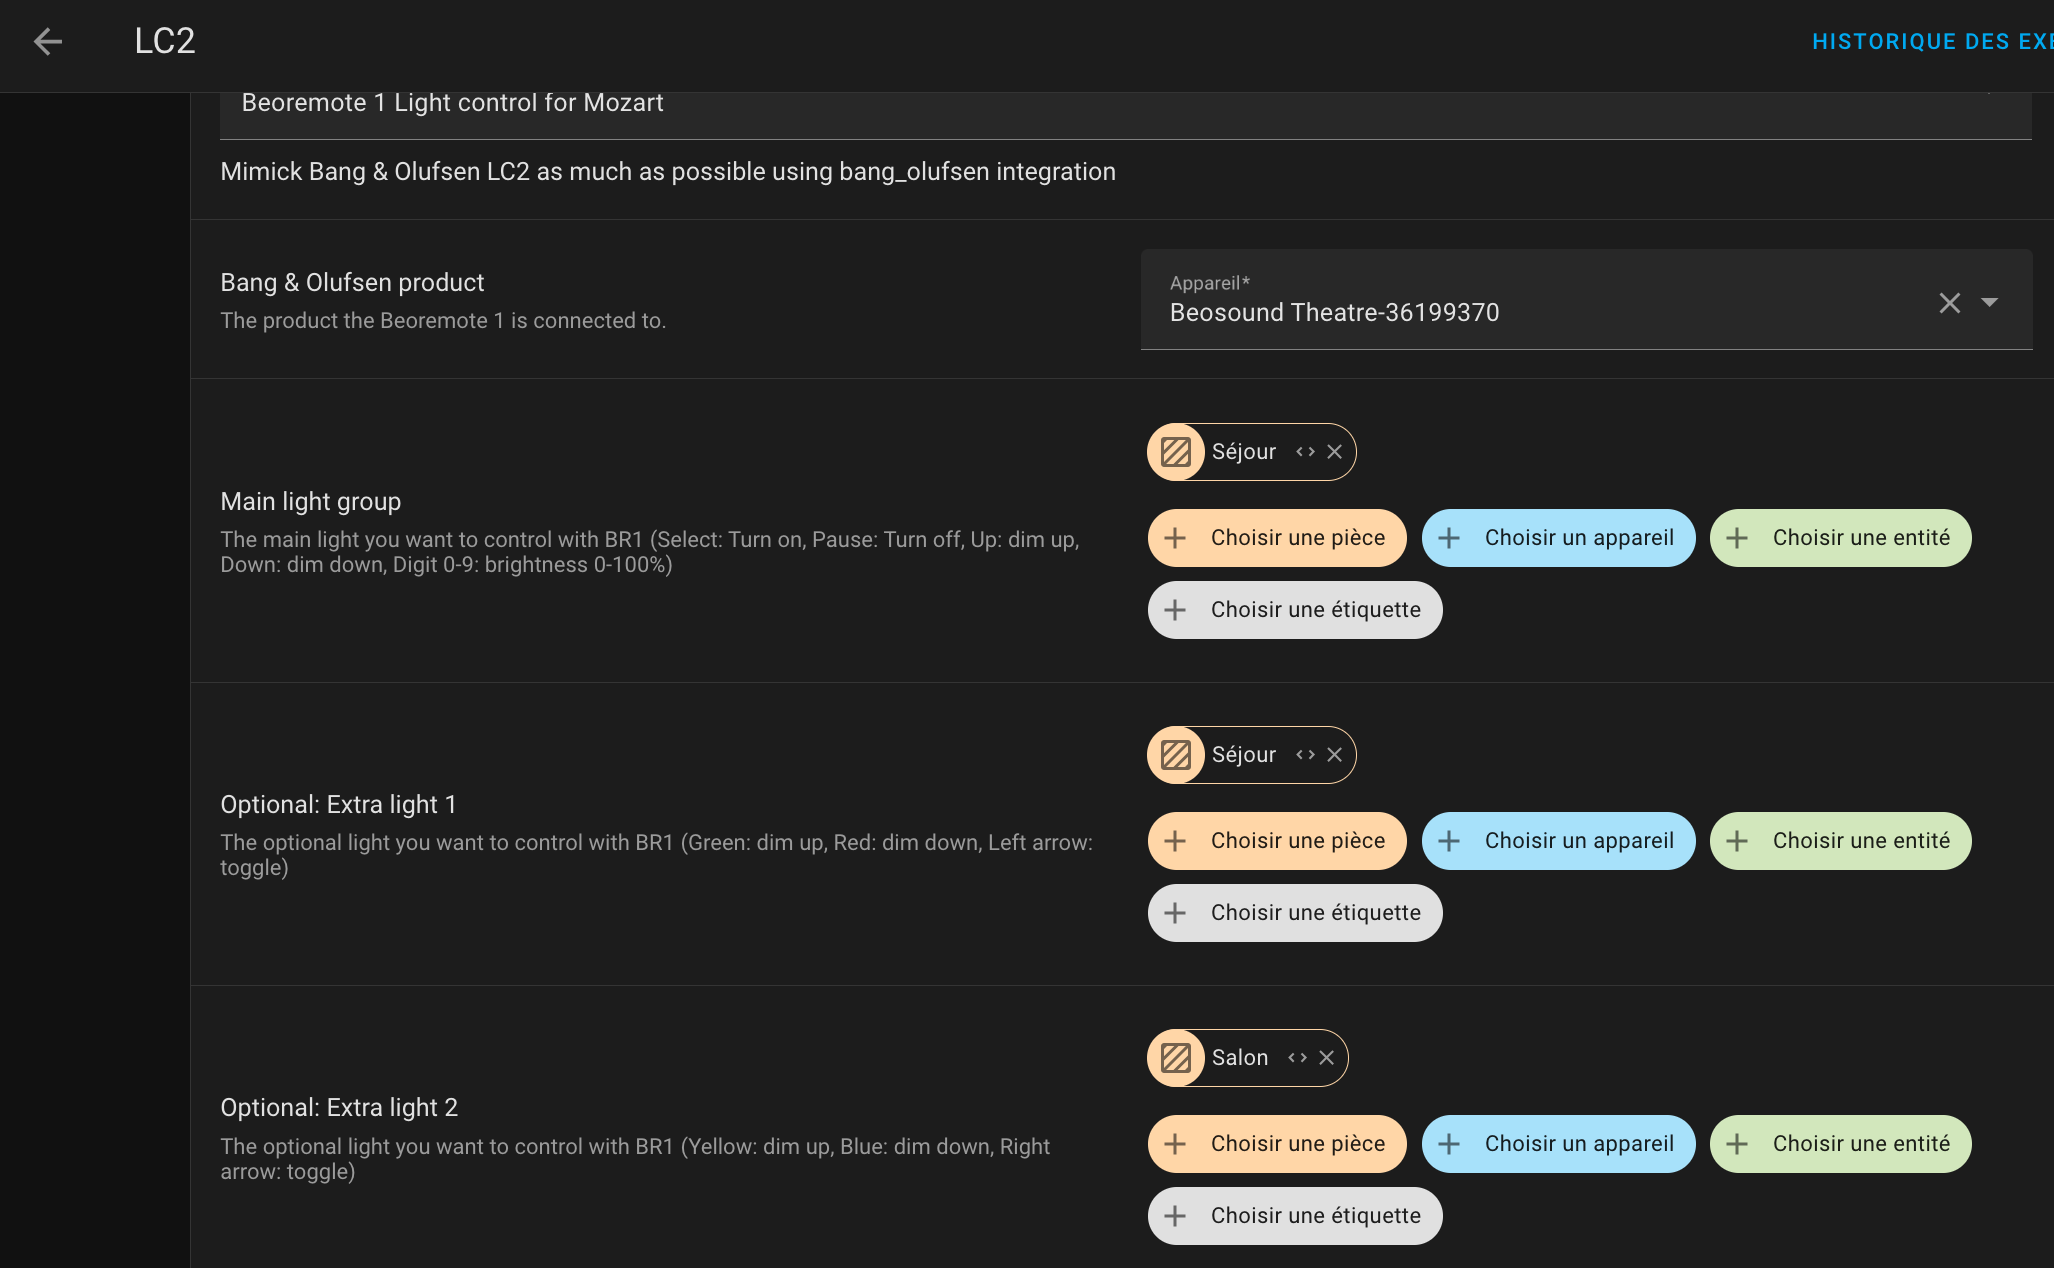Expand Séjour chip in Extra light 1
The image size is (2054, 1268).
(1304, 755)
